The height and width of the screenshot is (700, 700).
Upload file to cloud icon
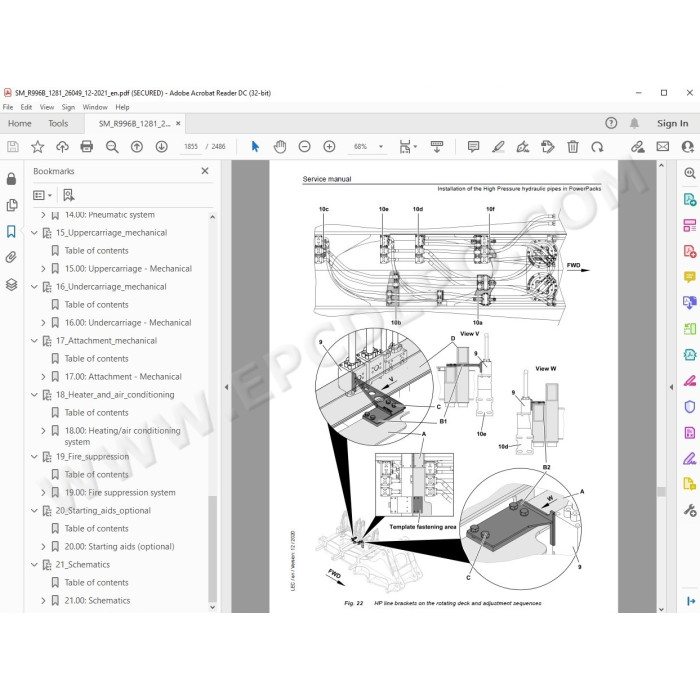[62, 146]
